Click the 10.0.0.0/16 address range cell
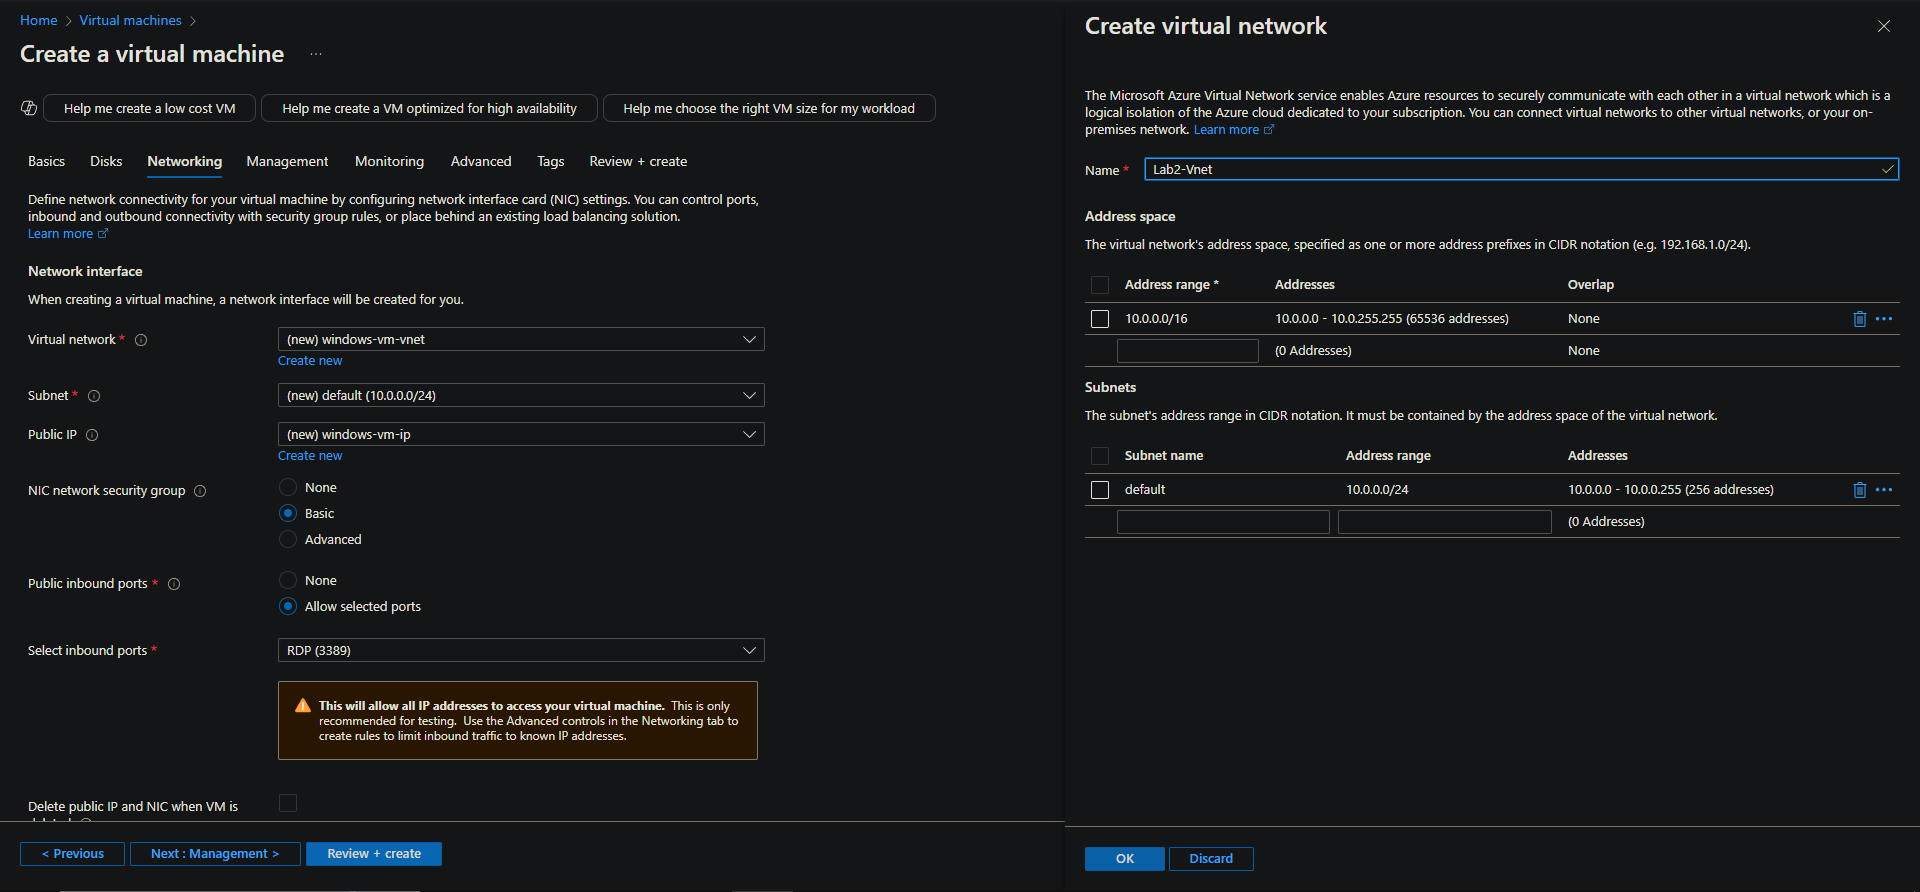Image resolution: width=1920 pixels, height=892 pixels. pos(1156,319)
